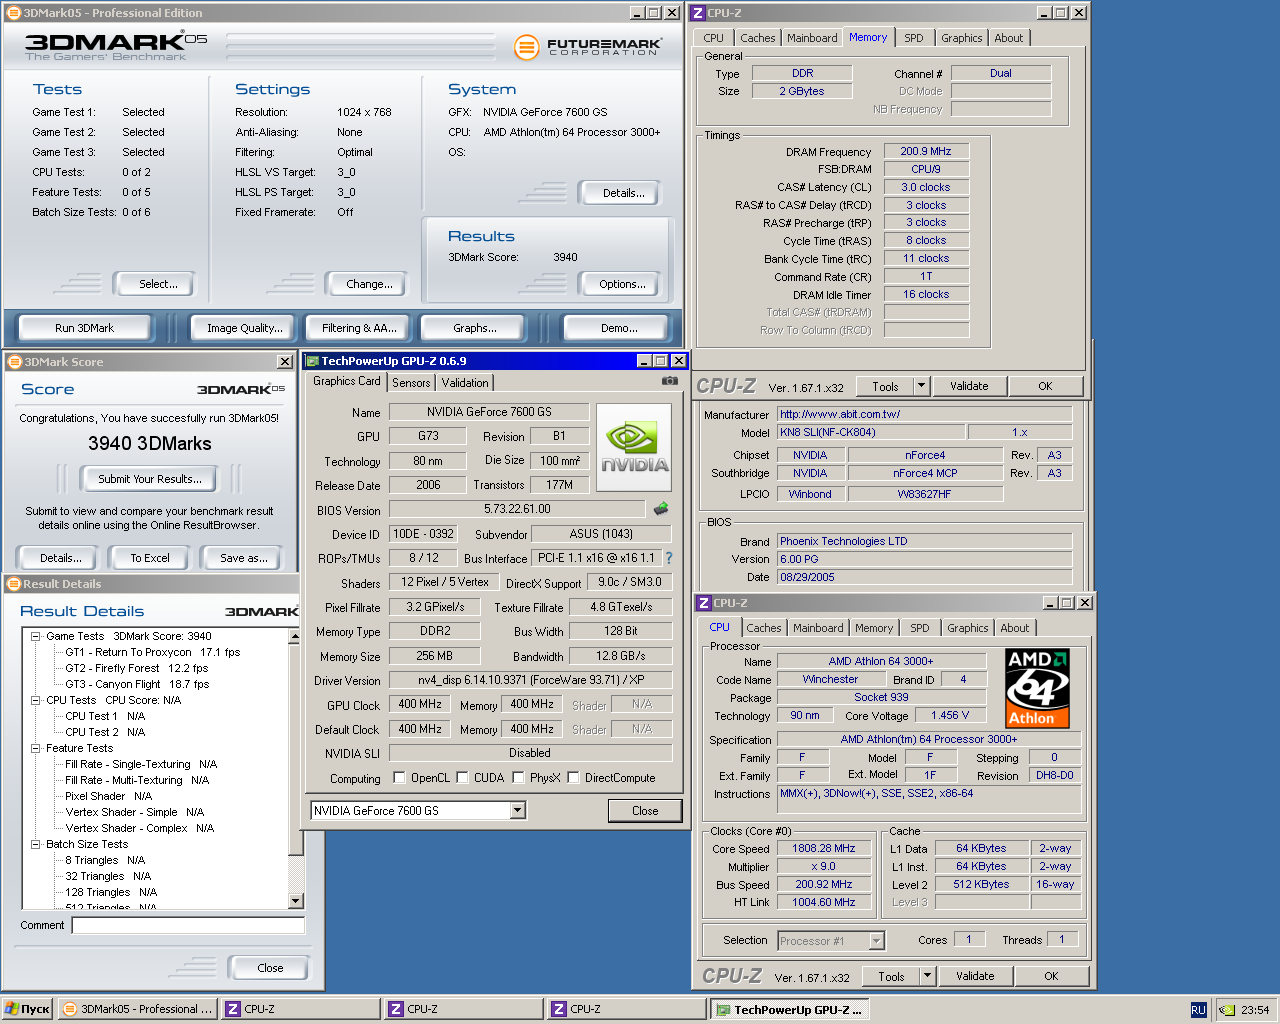Enable the PhysX checkbox
1280x1024 pixels.
pyautogui.click(x=518, y=777)
